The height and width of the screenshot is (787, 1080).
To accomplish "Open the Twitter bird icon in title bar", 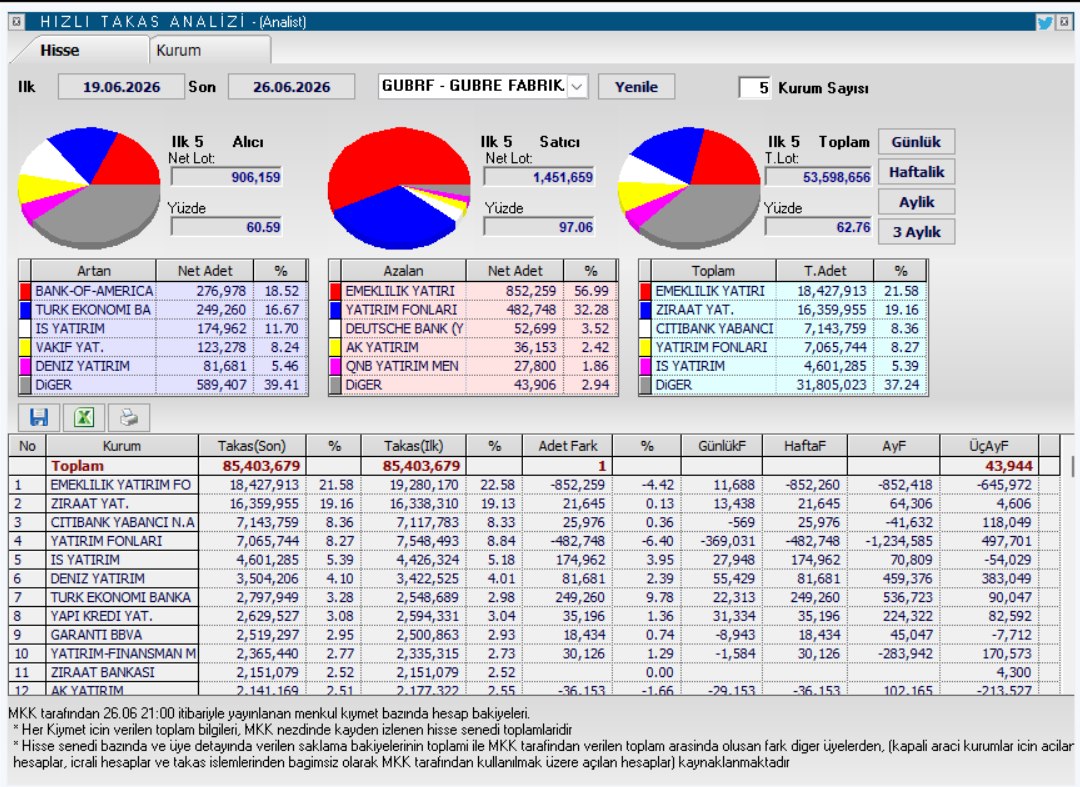I will point(1045,22).
